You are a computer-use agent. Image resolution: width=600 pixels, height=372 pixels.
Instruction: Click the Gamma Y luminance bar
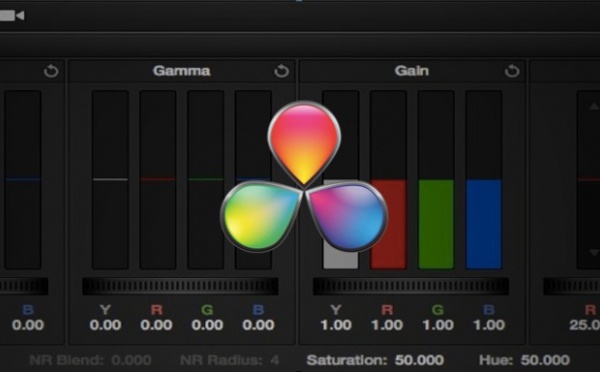pos(110,180)
